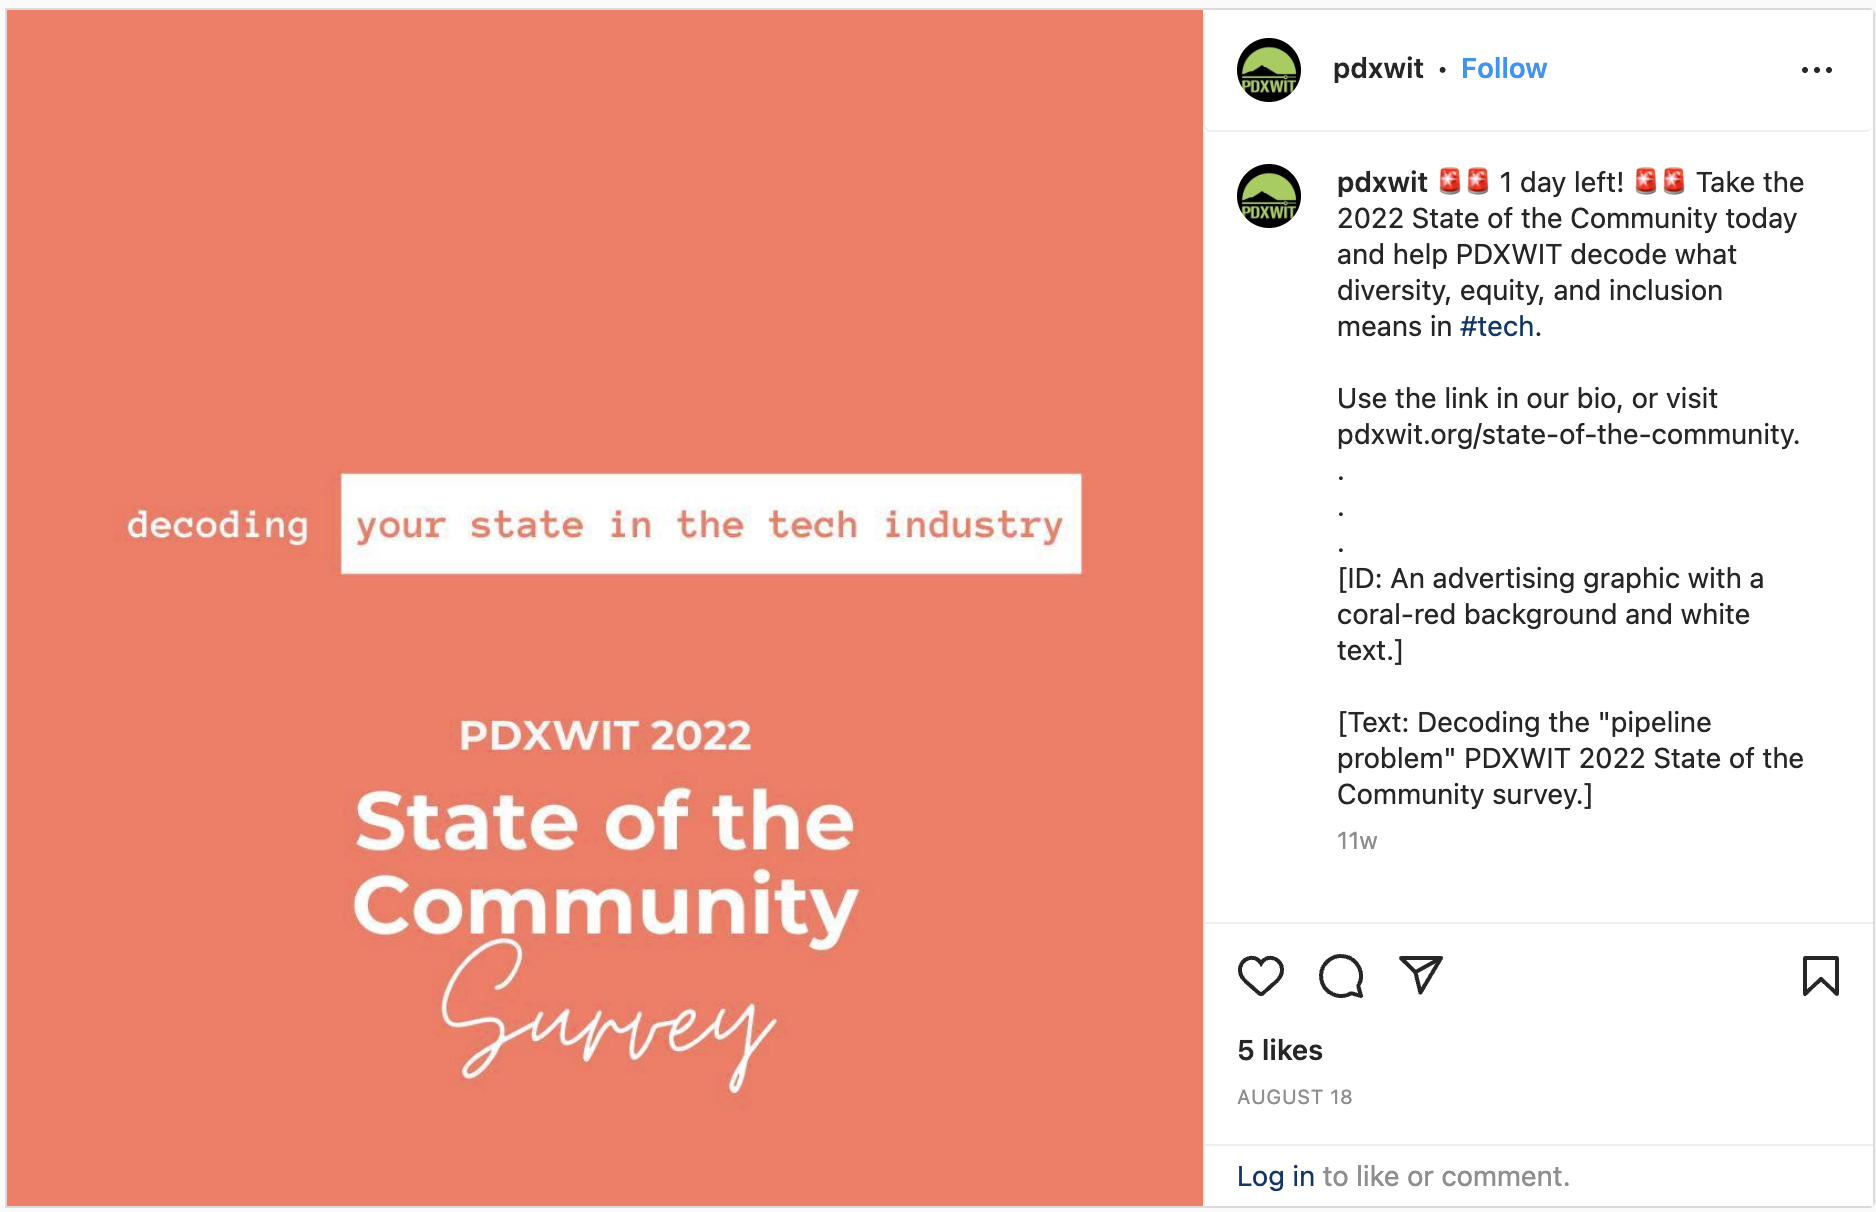Image resolution: width=1876 pixels, height=1212 pixels.
Task: Open the pdxwit username in the header
Action: (x=1377, y=69)
